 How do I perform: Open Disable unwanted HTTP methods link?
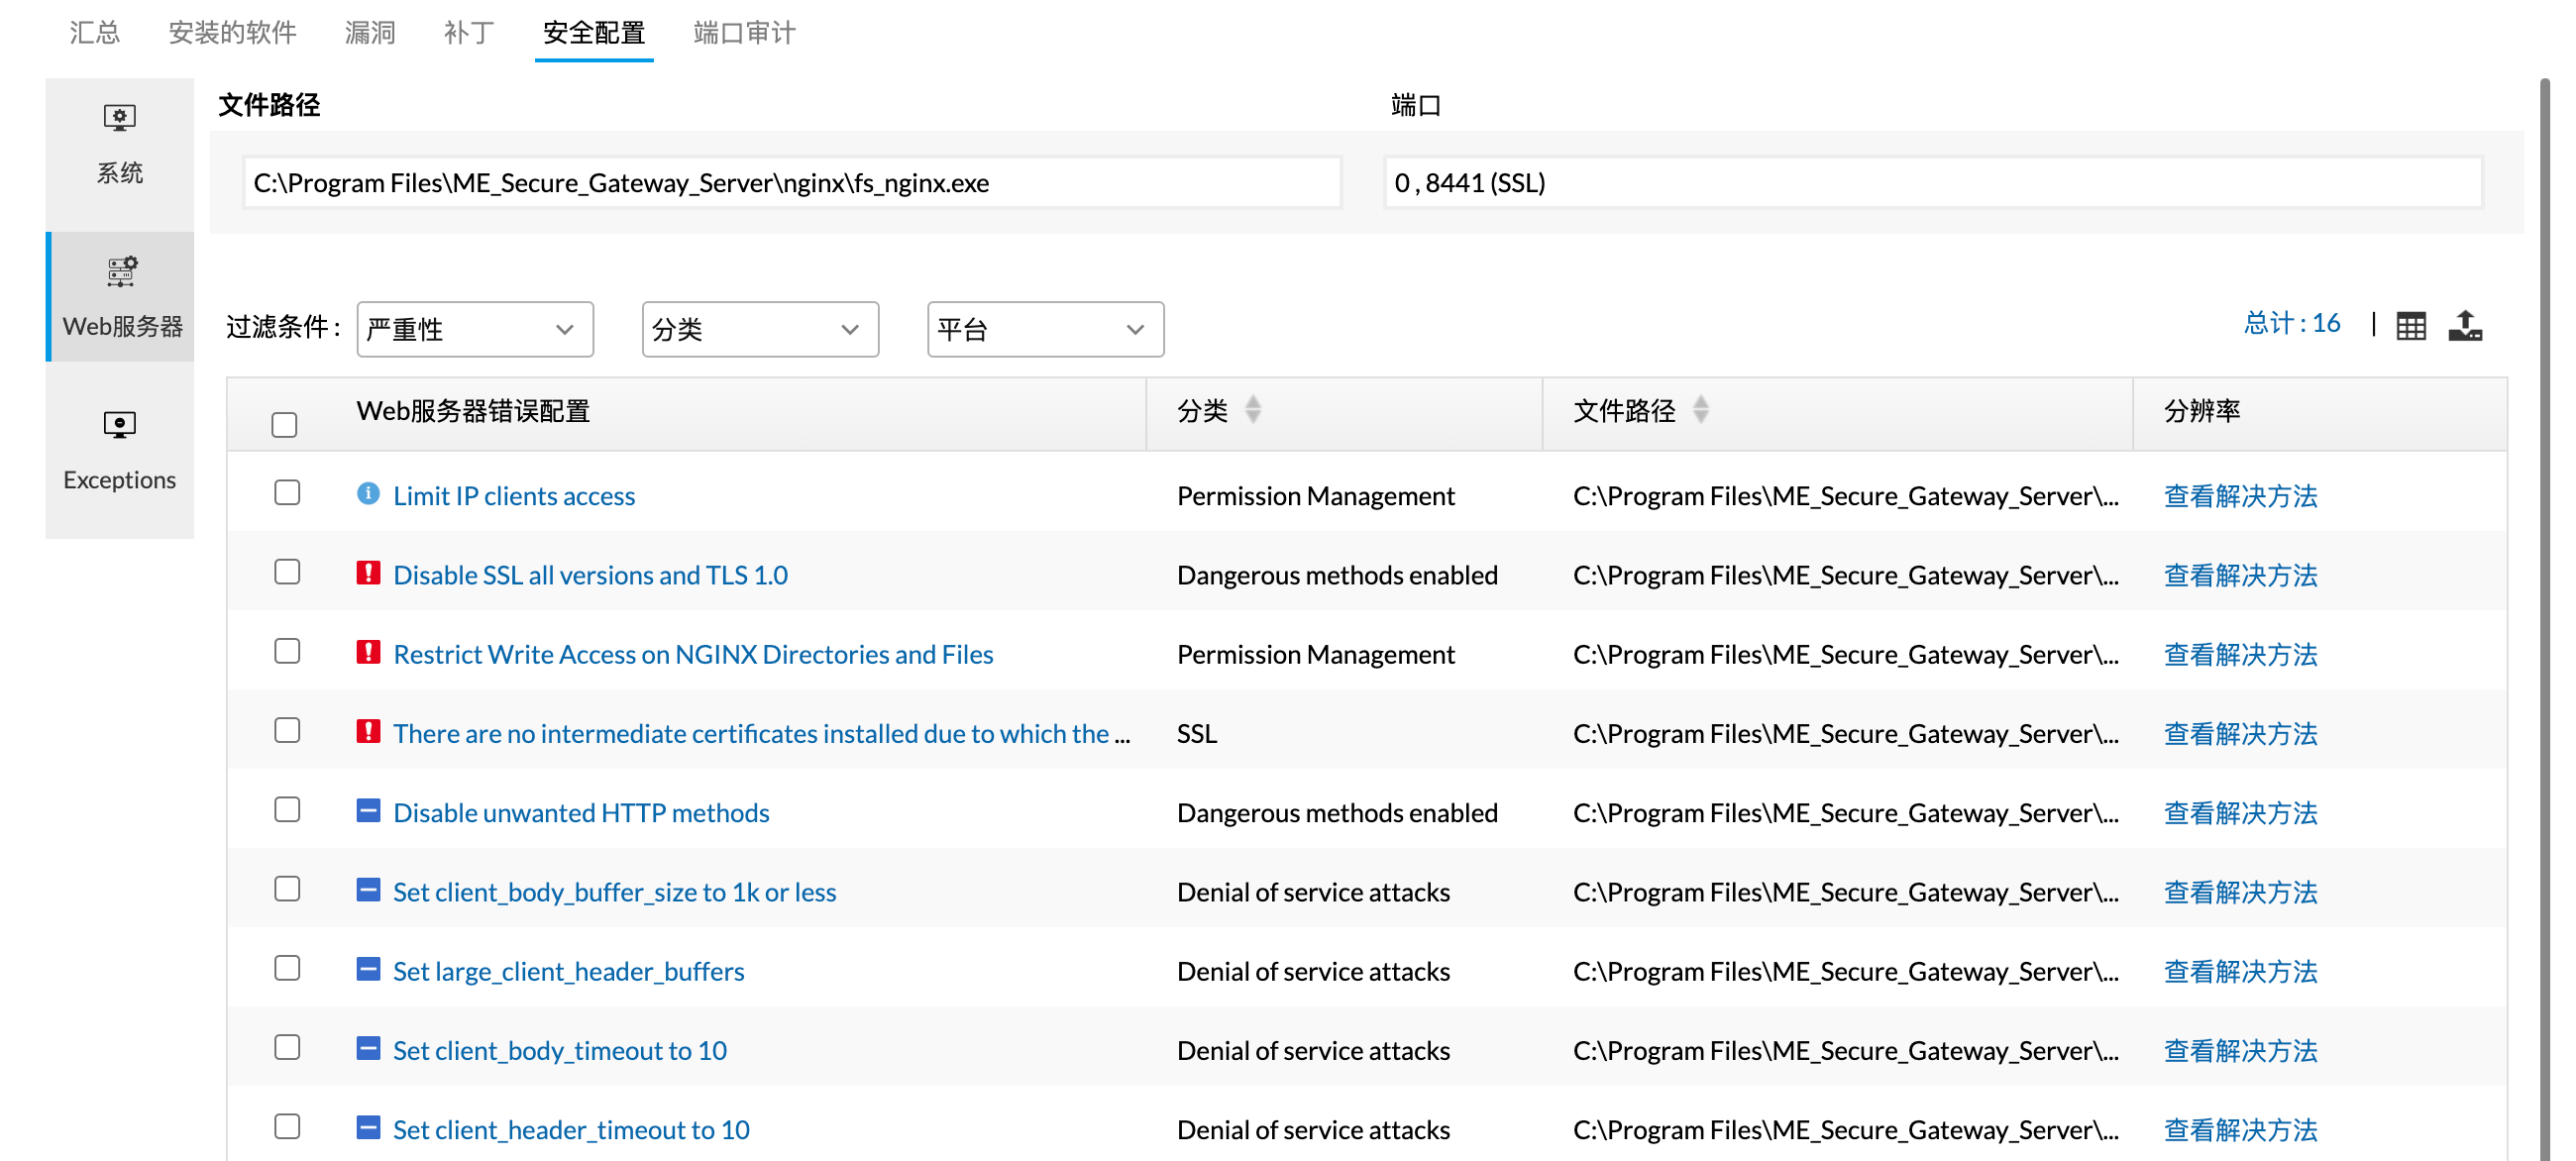point(580,813)
